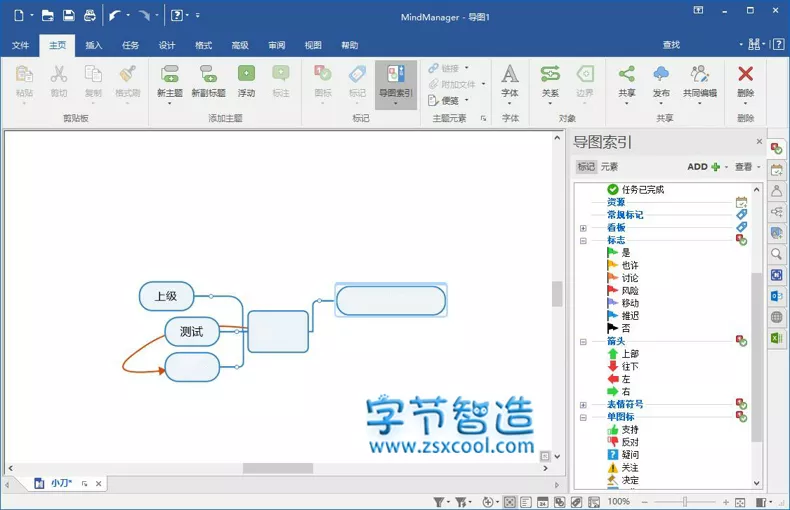Click the filter funnel icon in status bar
Viewport: 790px width, 510px height.
[439, 502]
